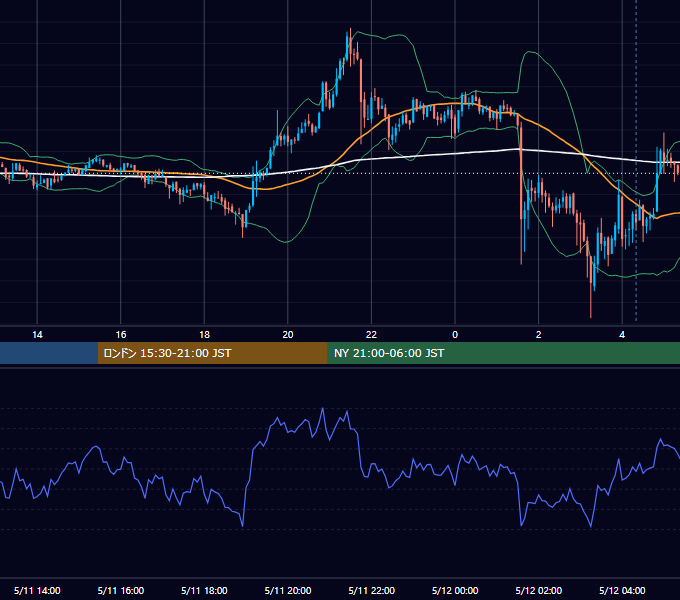Click the hour label 2 on price axis

(539, 335)
